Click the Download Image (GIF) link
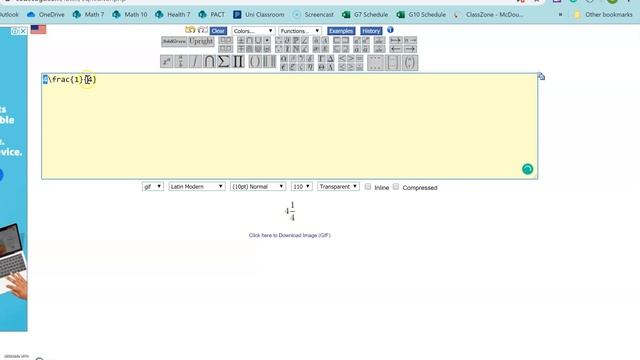This screenshot has height=360, width=640. coord(289,236)
